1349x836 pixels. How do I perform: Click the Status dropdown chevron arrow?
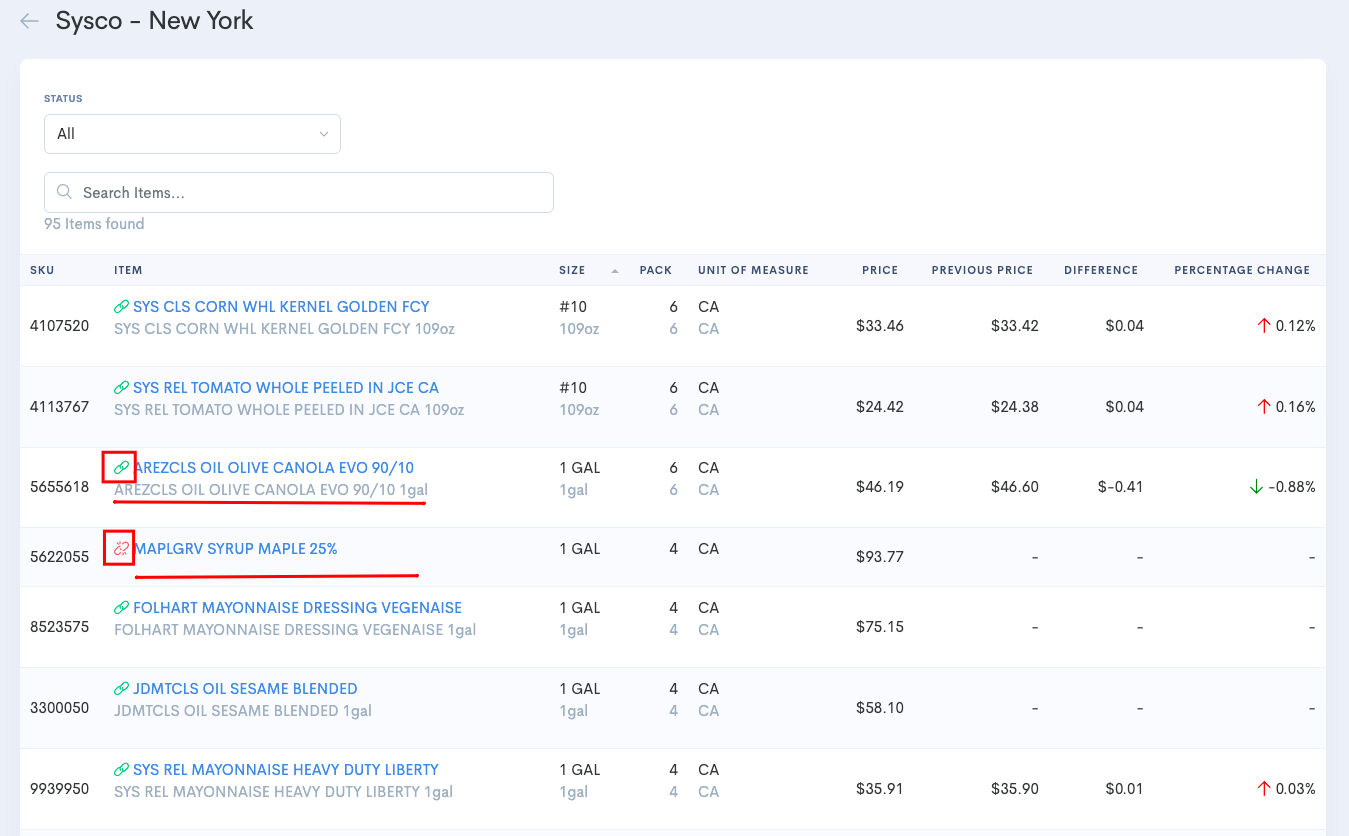(x=323, y=134)
